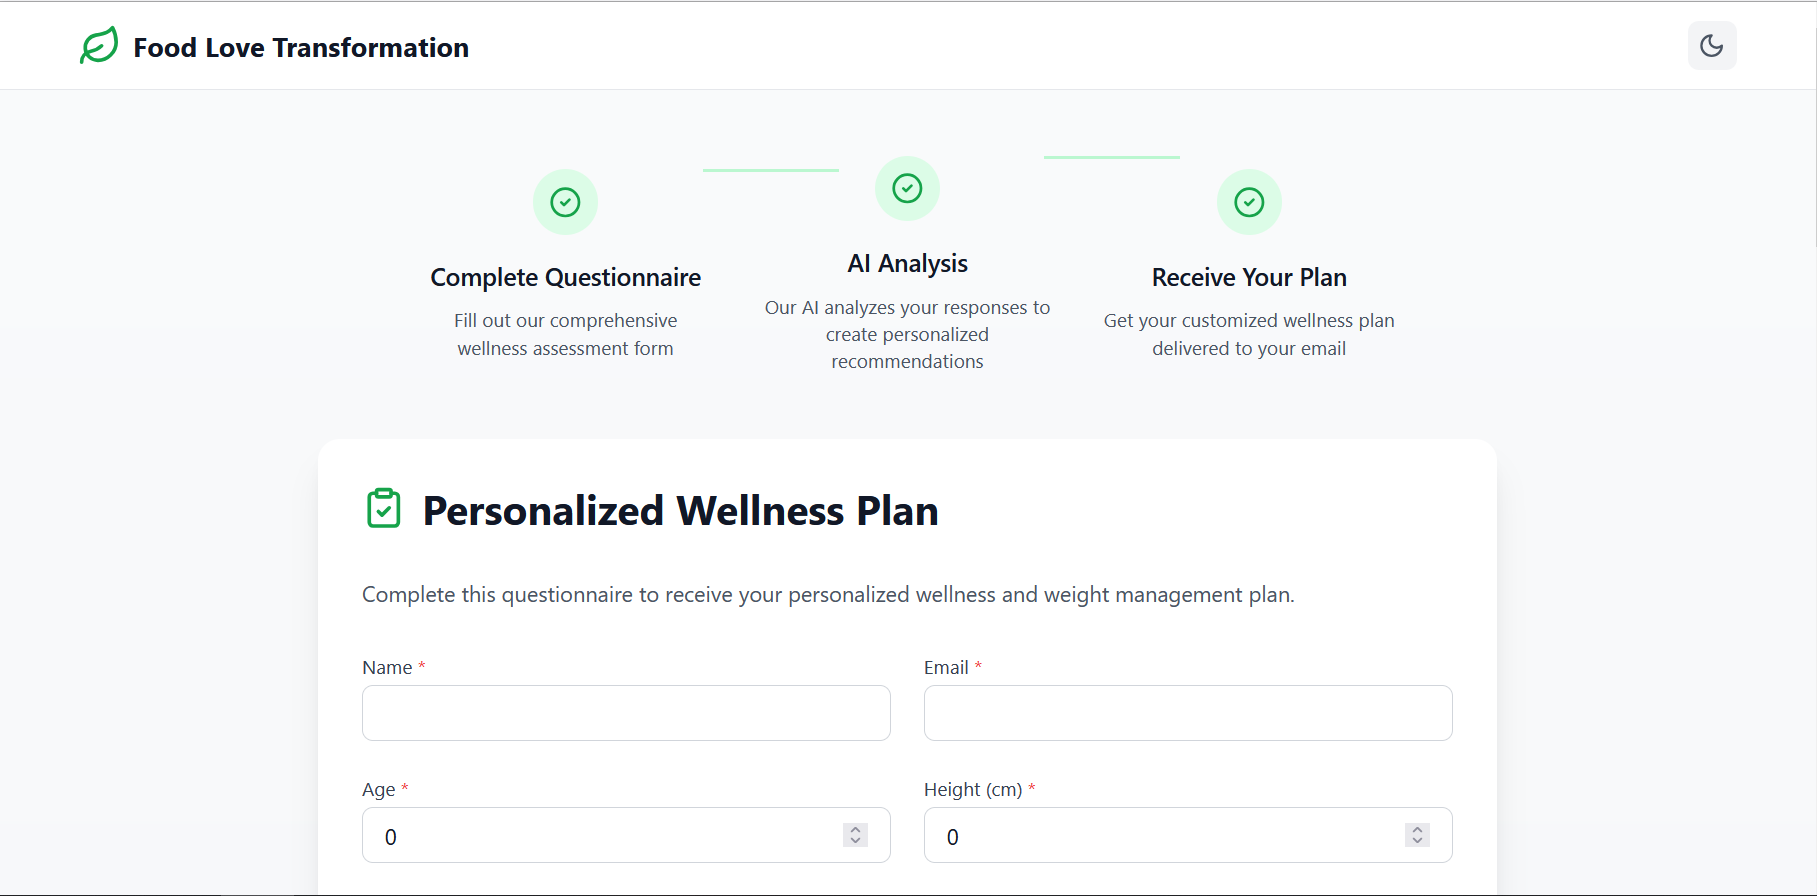Click the Personalized Wellness Plan title
Screen dimensions: 1817x896
tap(680, 510)
